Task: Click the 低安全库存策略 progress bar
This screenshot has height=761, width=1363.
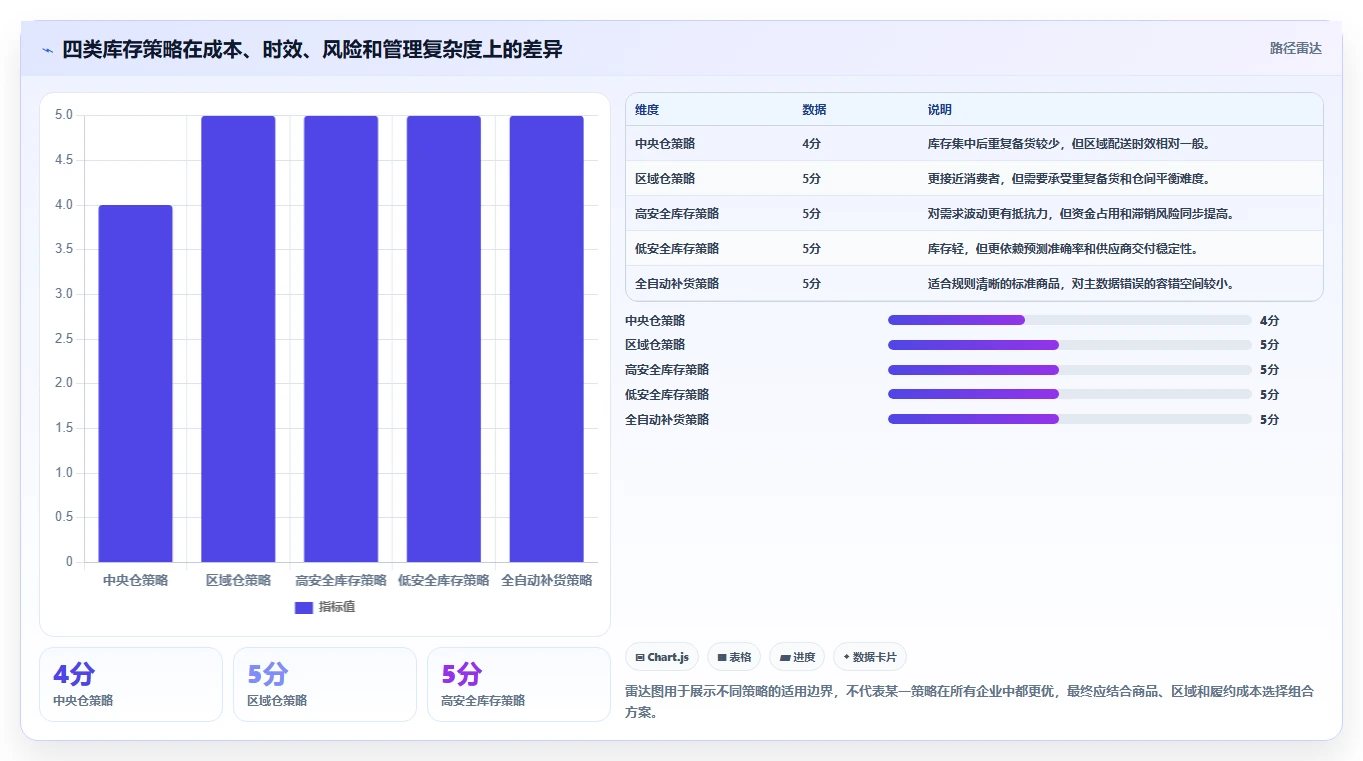Action: click(x=1070, y=395)
